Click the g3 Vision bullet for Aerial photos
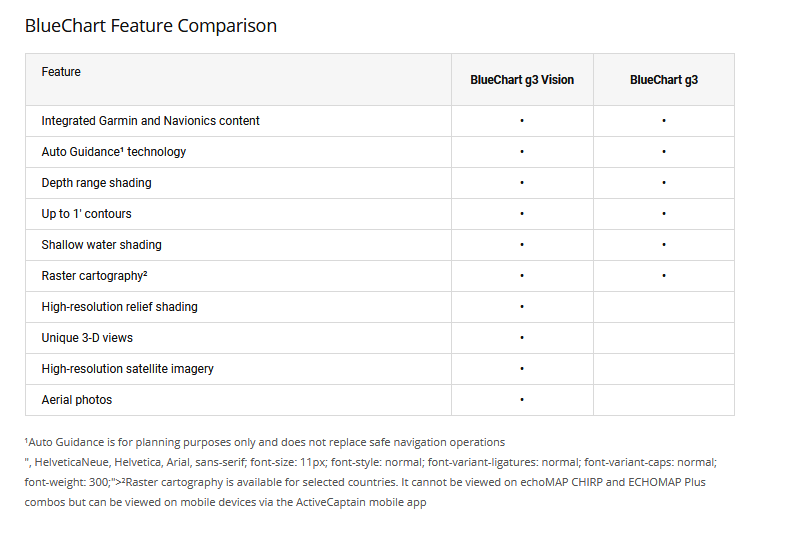The height and width of the screenshot is (535, 787). tap(522, 400)
